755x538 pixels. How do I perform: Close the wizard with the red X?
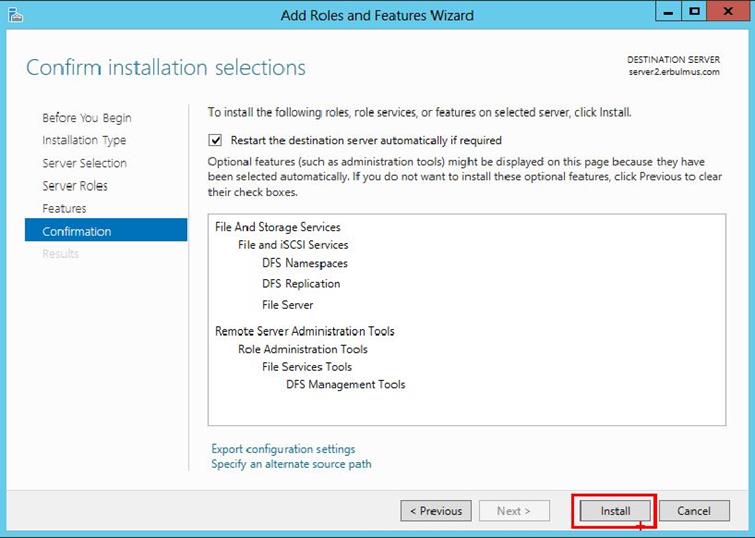pos(727,13)
